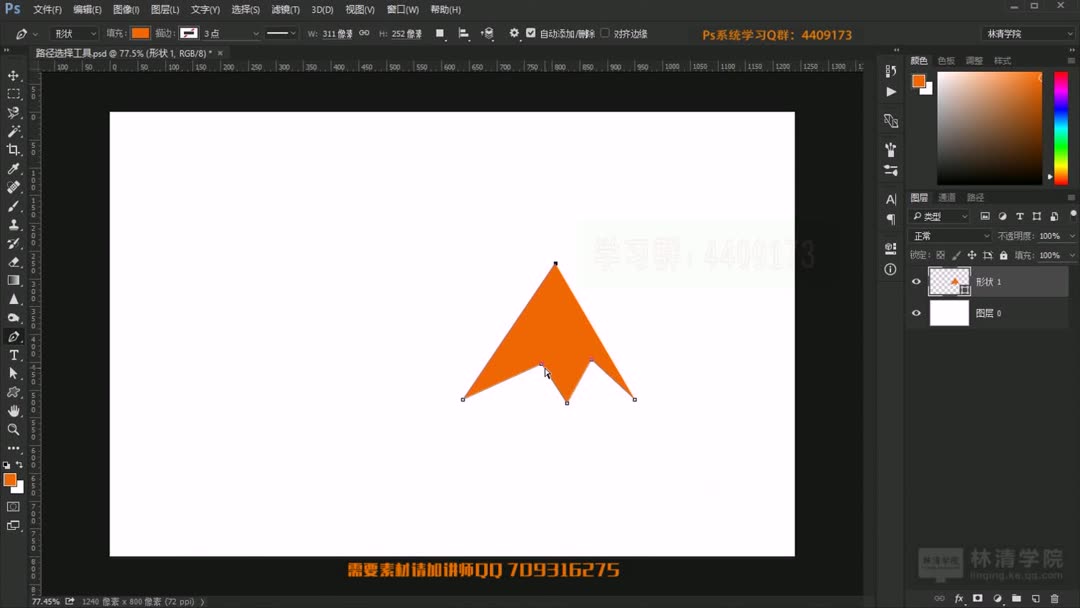Switch to the 通道 tab
The width and height of the screenshot is (1080, 608).
click(948, 196)
